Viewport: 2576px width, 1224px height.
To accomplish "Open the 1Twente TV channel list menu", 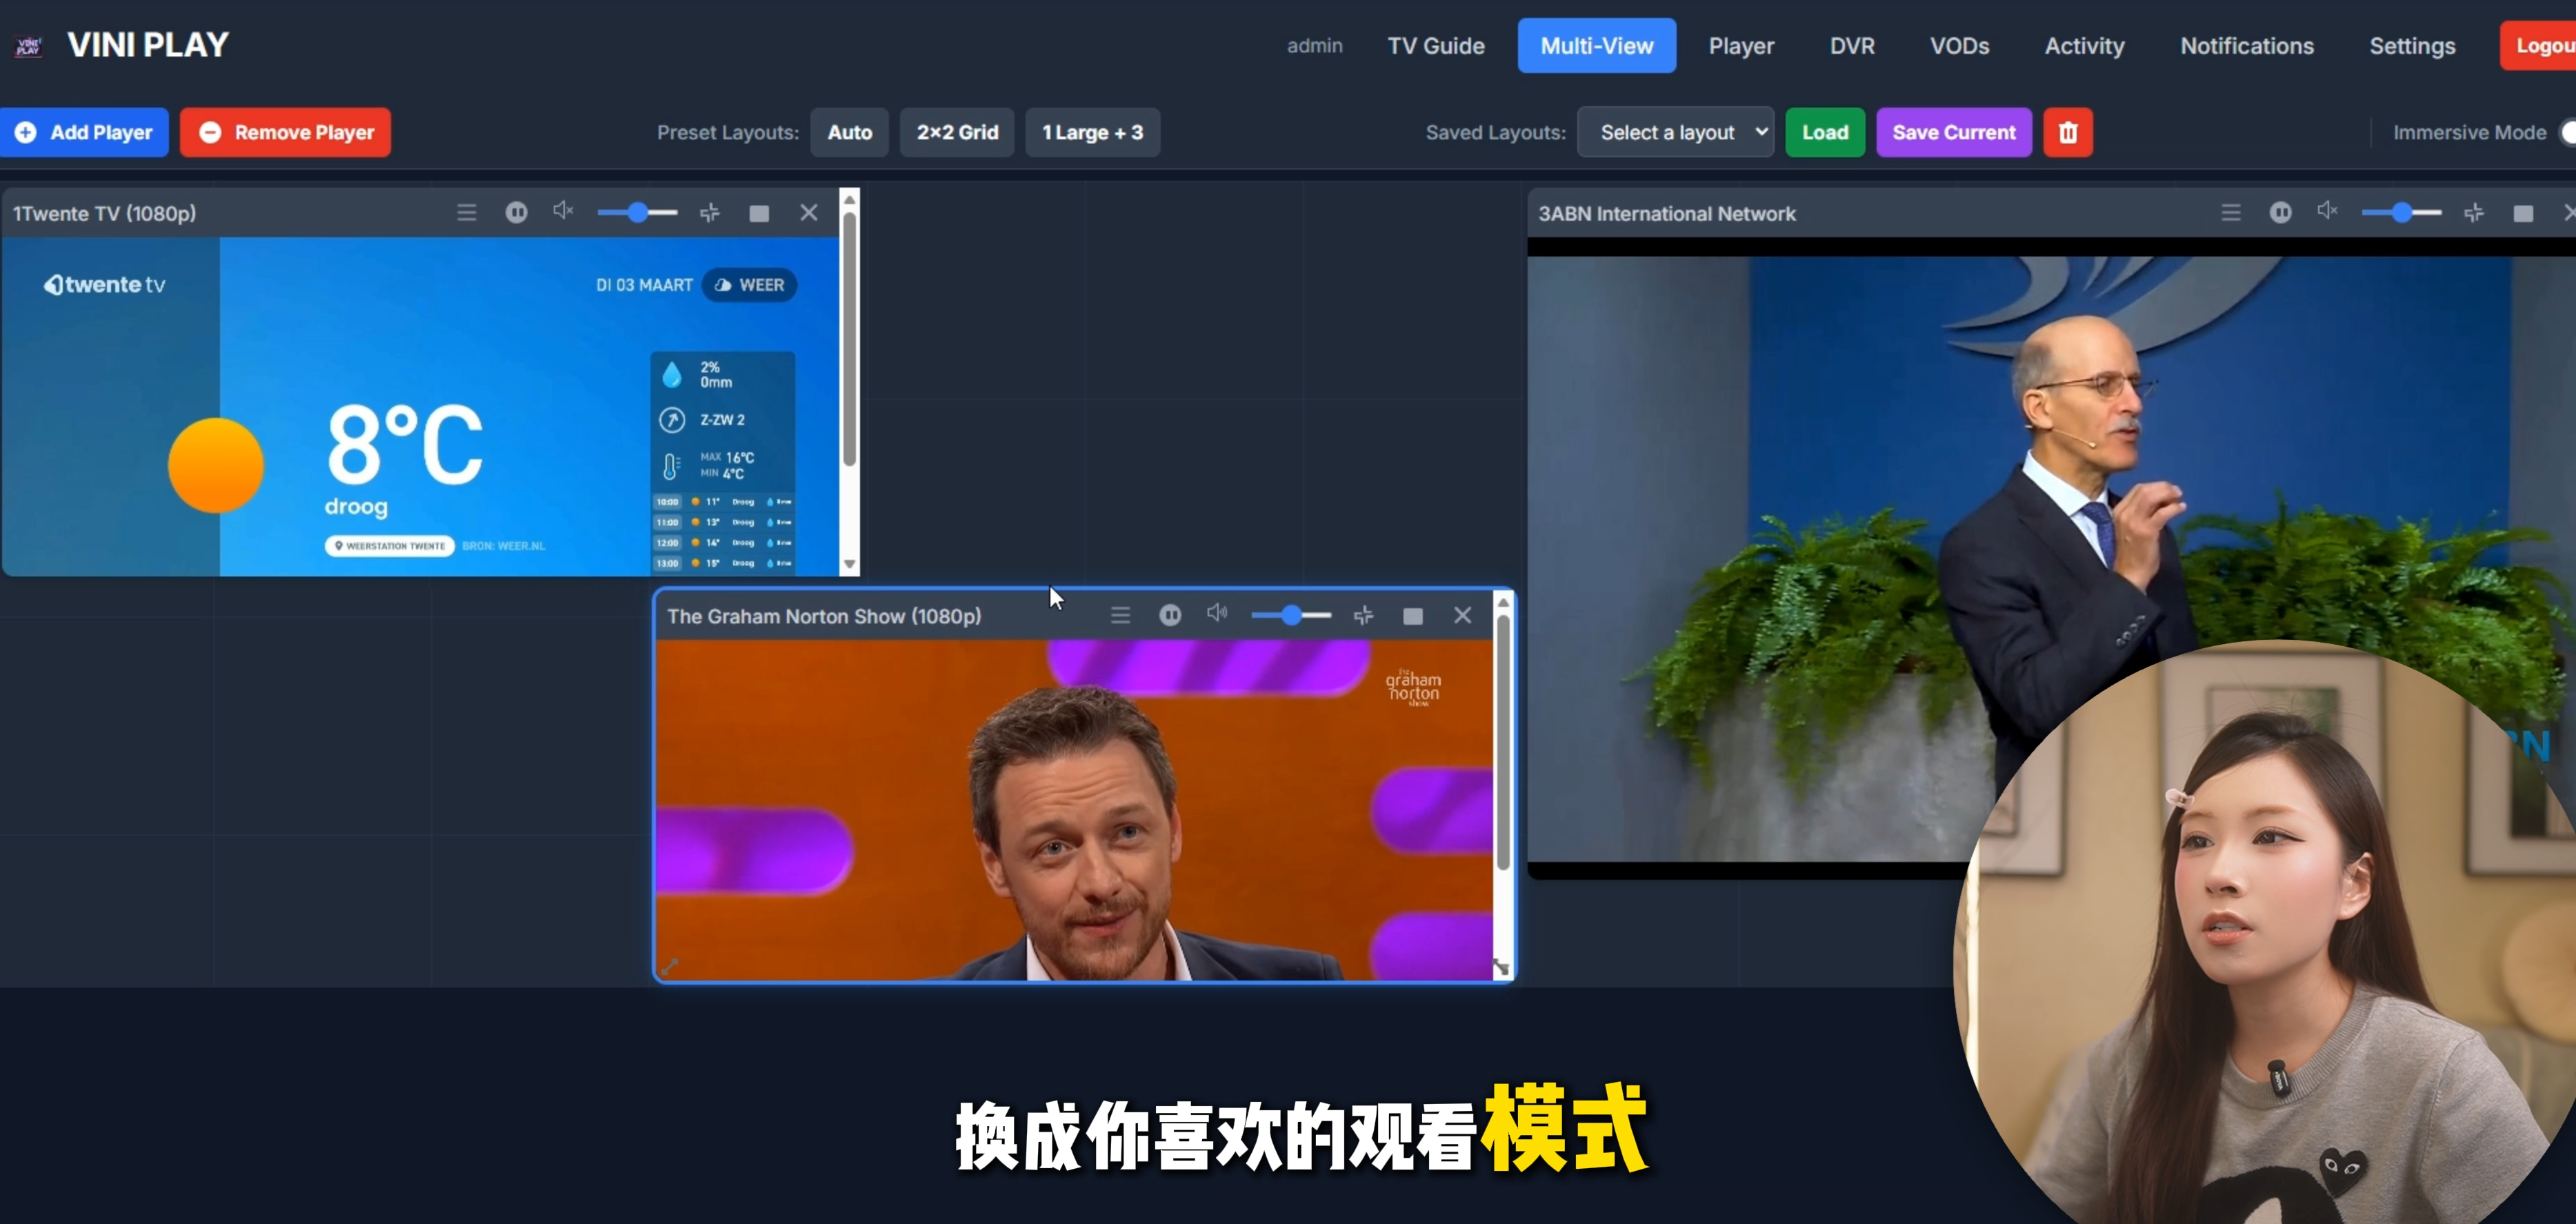I will click(467, 212).
